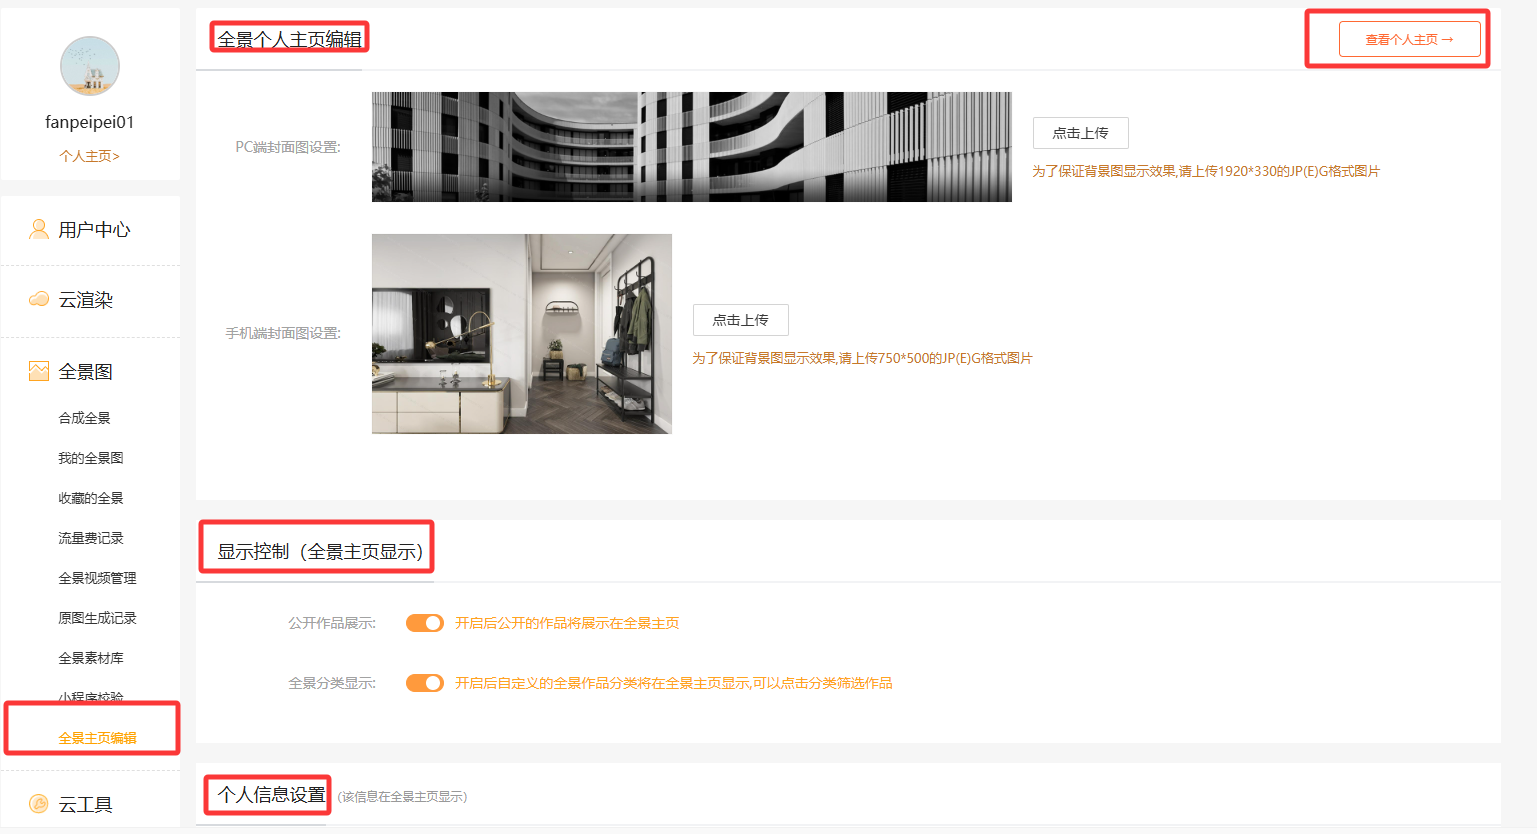1537x834 pixels.
Task: Click the fanpeipei01 profile avatar
Action: tap(90, 66)
